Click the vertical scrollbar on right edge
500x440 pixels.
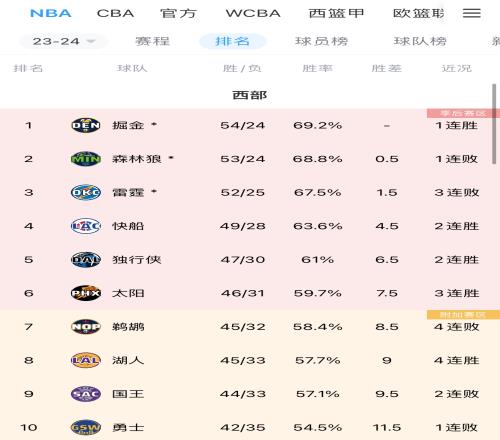click(494, 124)
